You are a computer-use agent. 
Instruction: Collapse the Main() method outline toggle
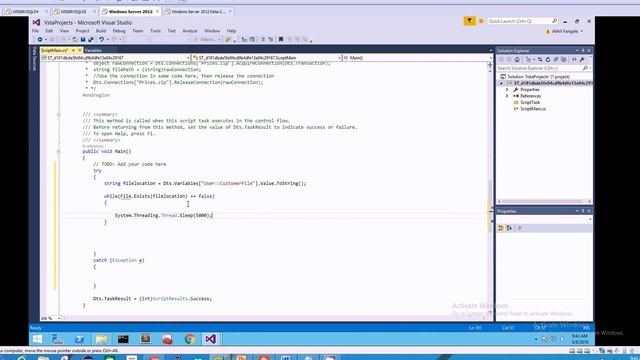pyautogui.click(x=59, y=151)
